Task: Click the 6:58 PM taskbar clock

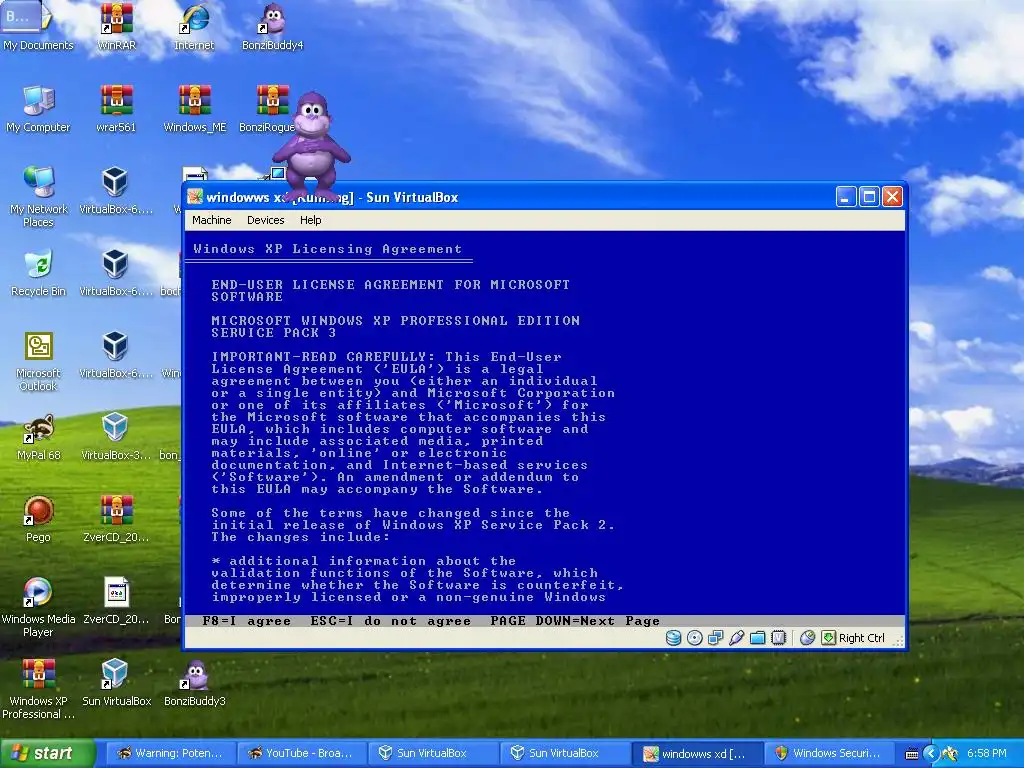Action: [987, 754]
